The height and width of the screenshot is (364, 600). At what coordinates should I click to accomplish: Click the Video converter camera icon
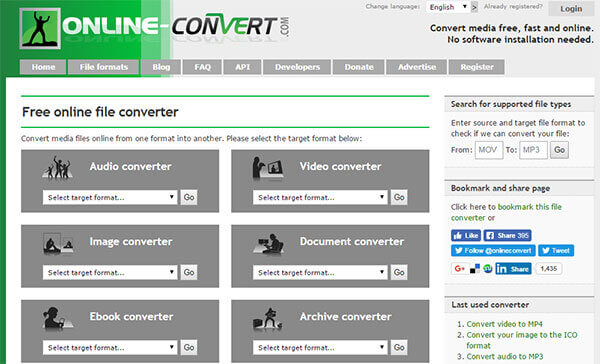(x=267, y=168)
